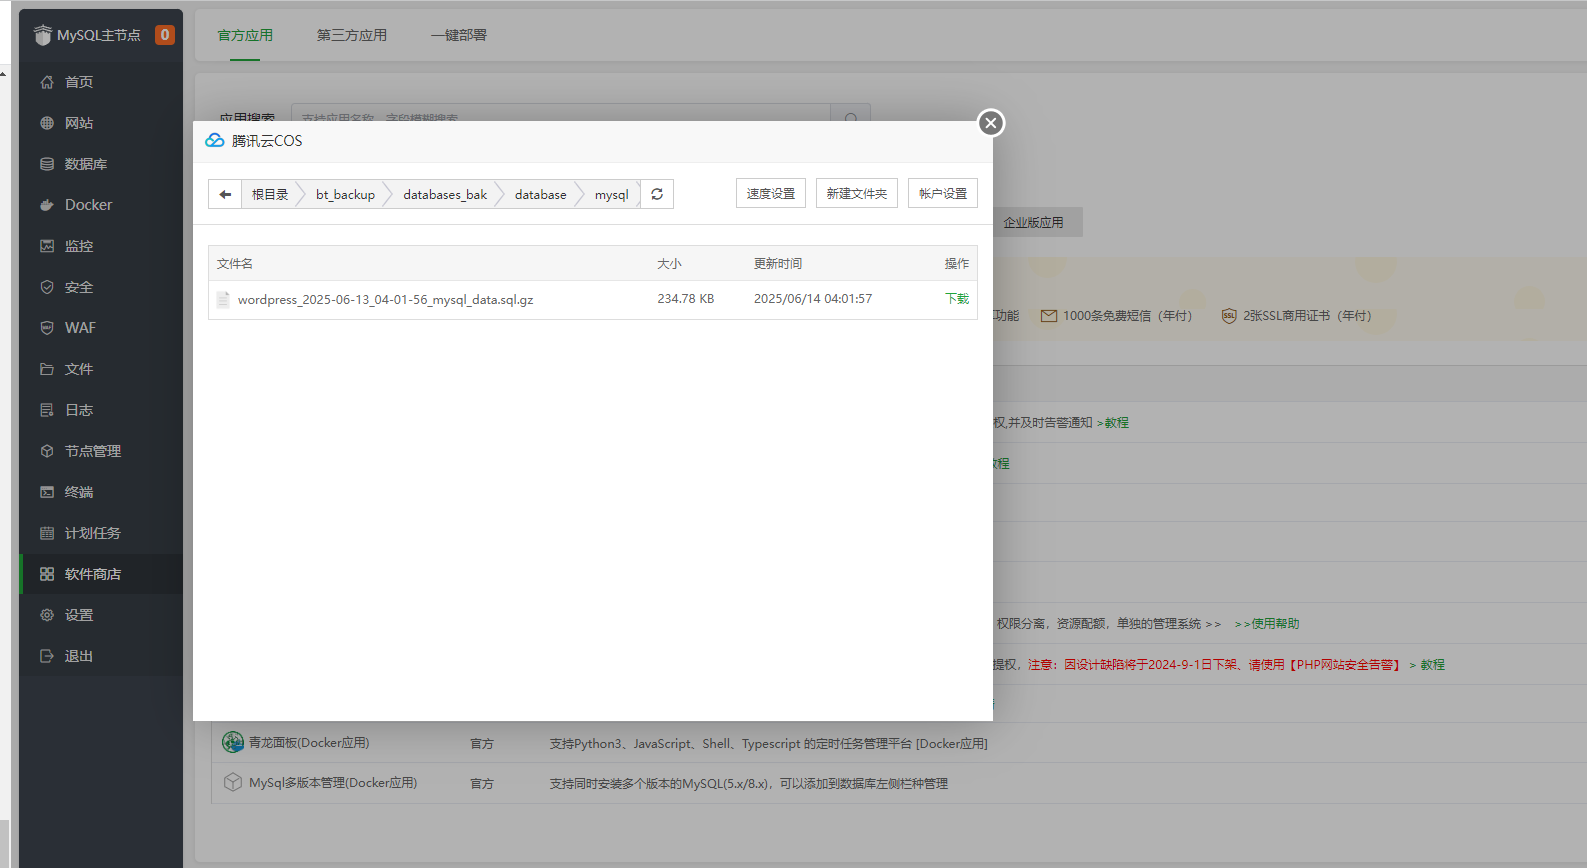
Task: Close the 腾讯云COS dialog
Action: click(990, 123)
